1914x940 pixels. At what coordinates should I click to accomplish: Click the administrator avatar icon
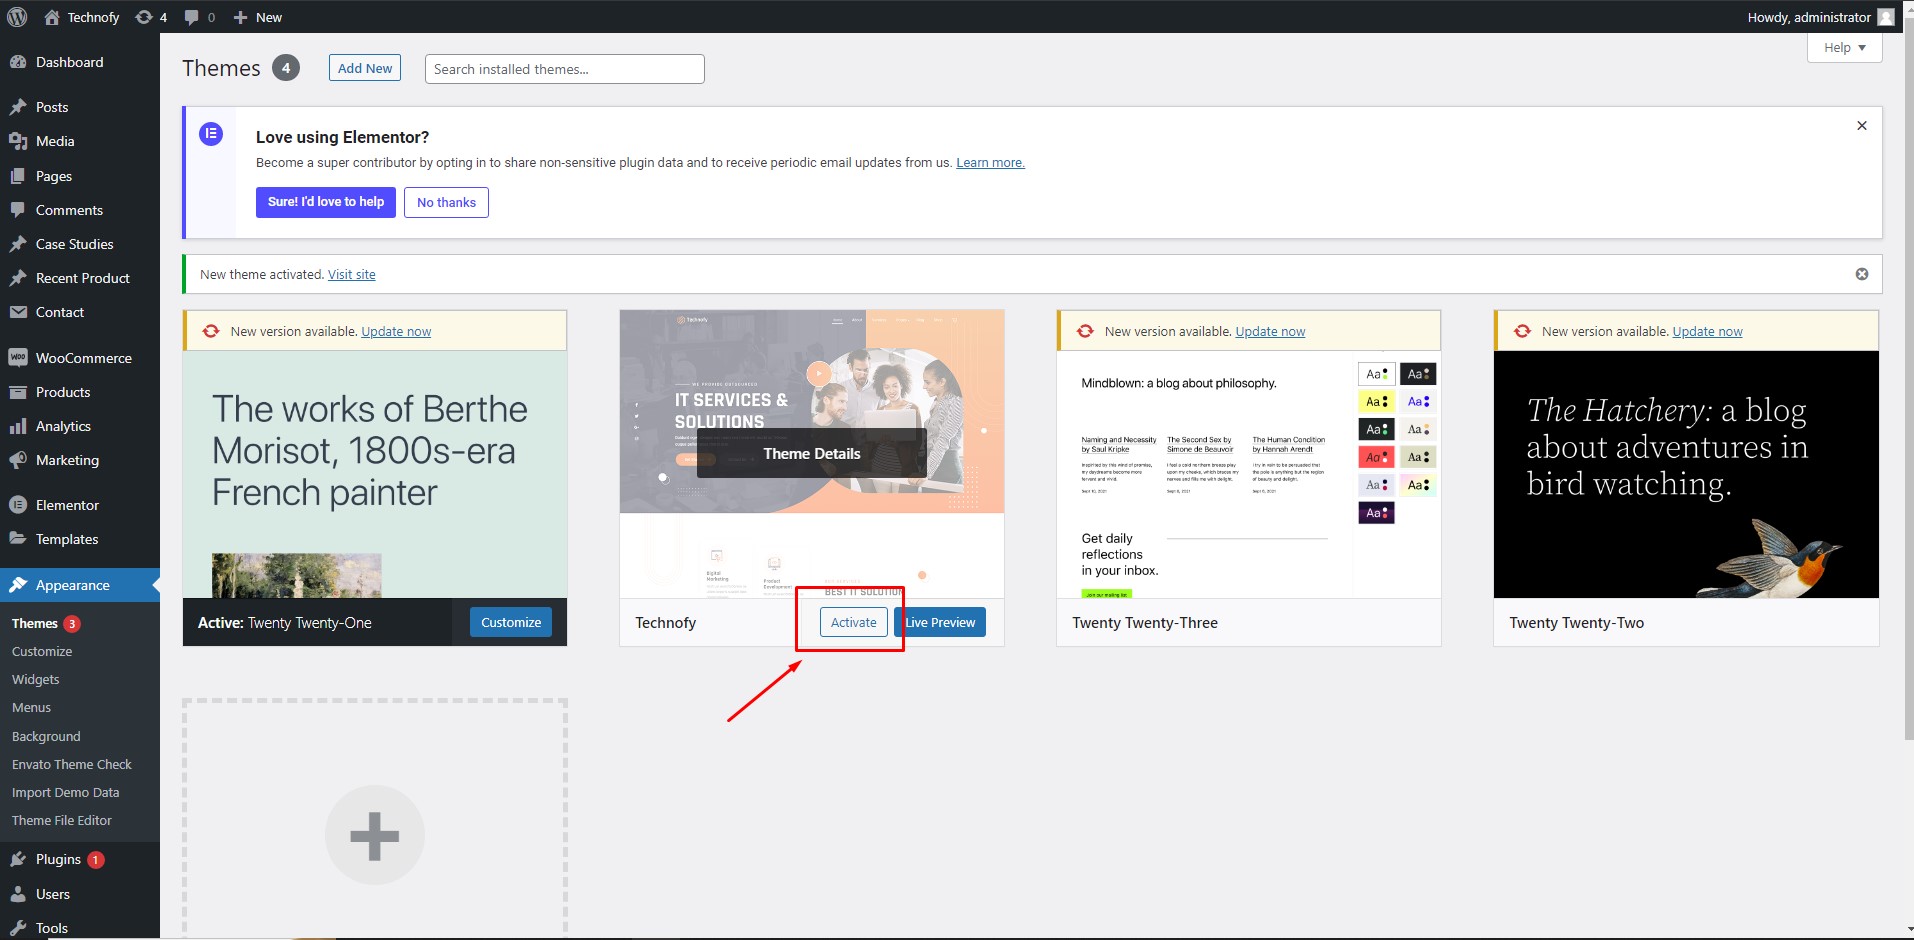coord(1886,17)
